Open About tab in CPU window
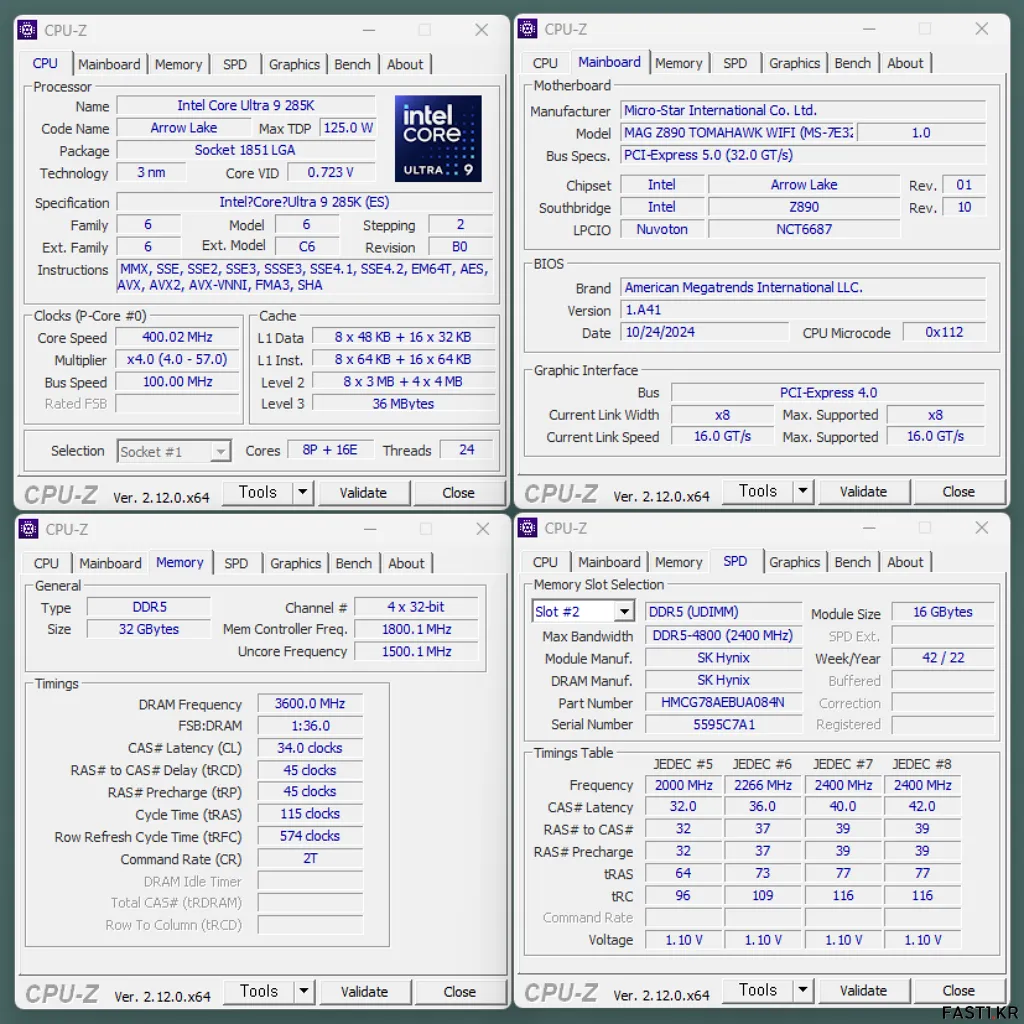Image resolution: width=1024 pixels, height=1024 pixels. tap(405, 64)
